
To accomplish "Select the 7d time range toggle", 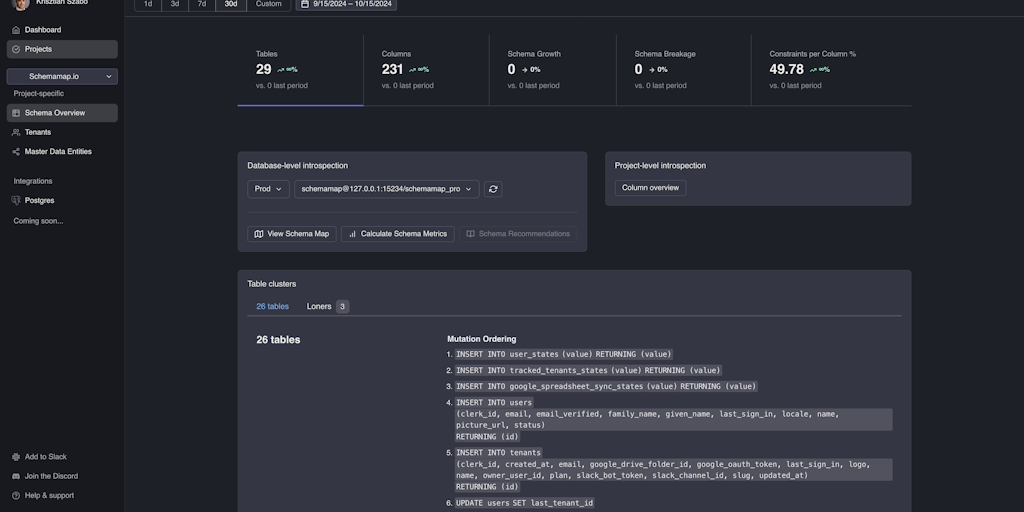I will [x=202, y=4].
